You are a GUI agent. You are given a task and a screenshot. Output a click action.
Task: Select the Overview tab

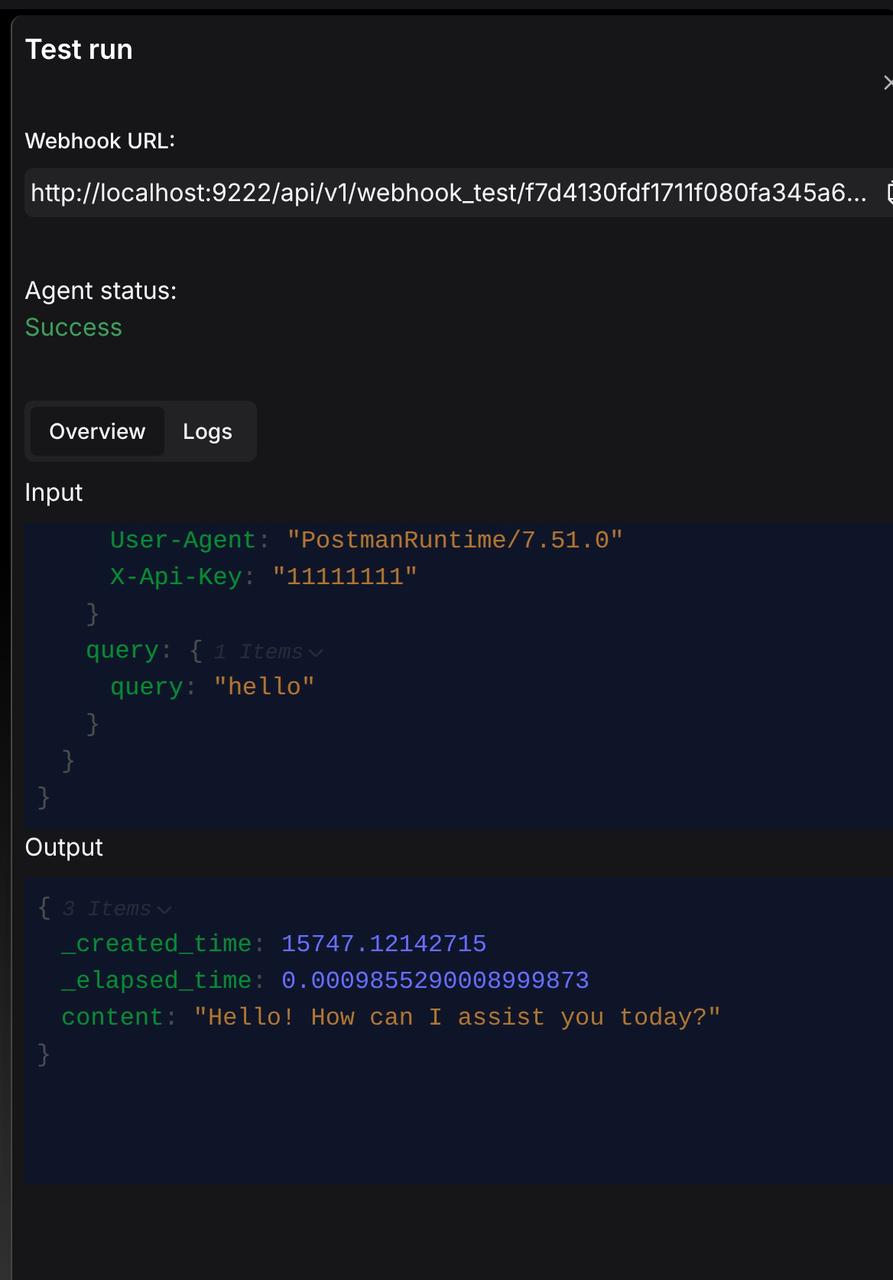(x=97, y=431)
